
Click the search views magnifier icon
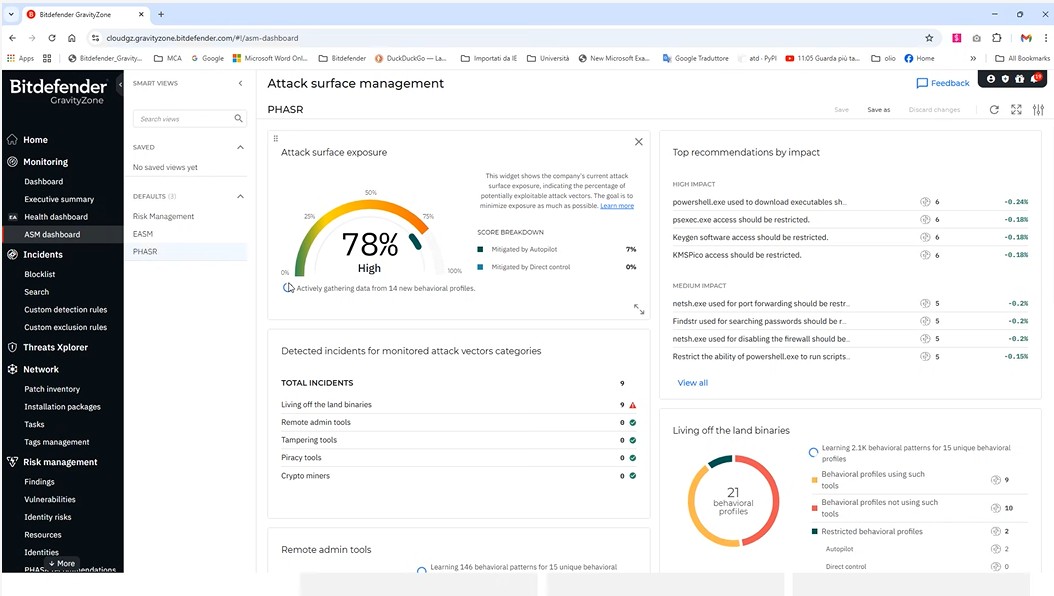[x=239, y=119]
